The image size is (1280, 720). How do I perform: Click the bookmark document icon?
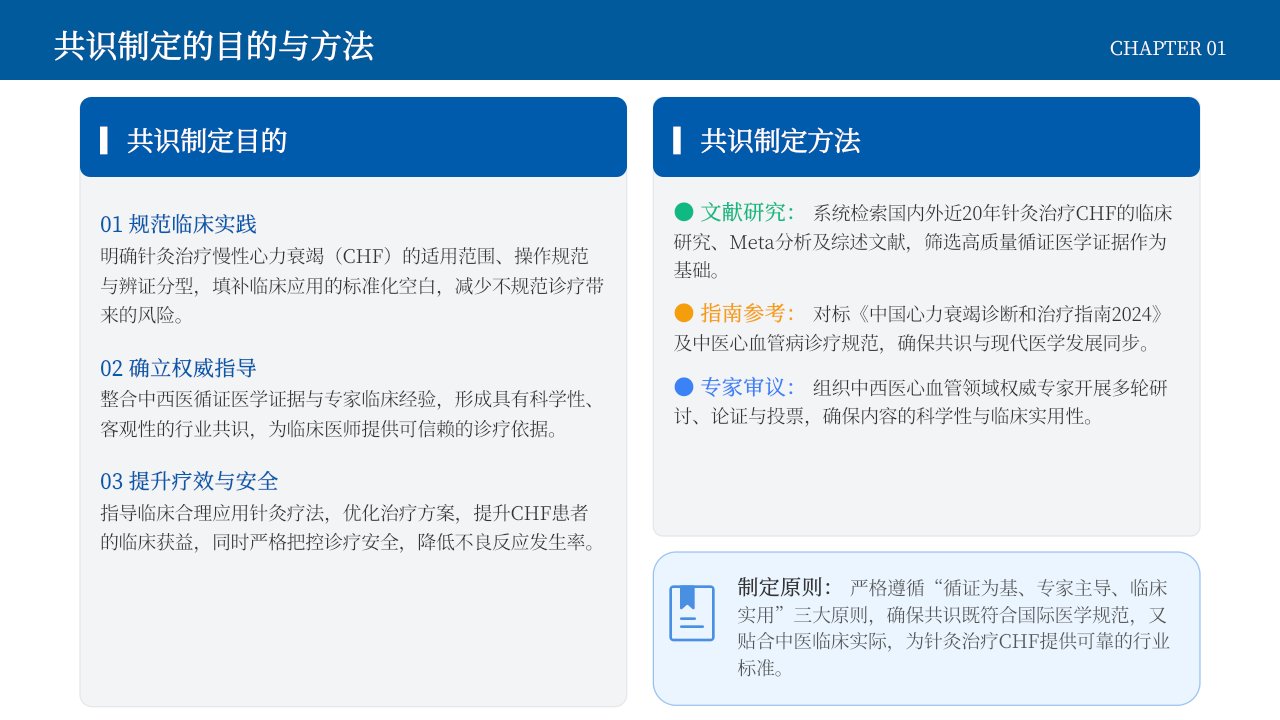(692, 613)
